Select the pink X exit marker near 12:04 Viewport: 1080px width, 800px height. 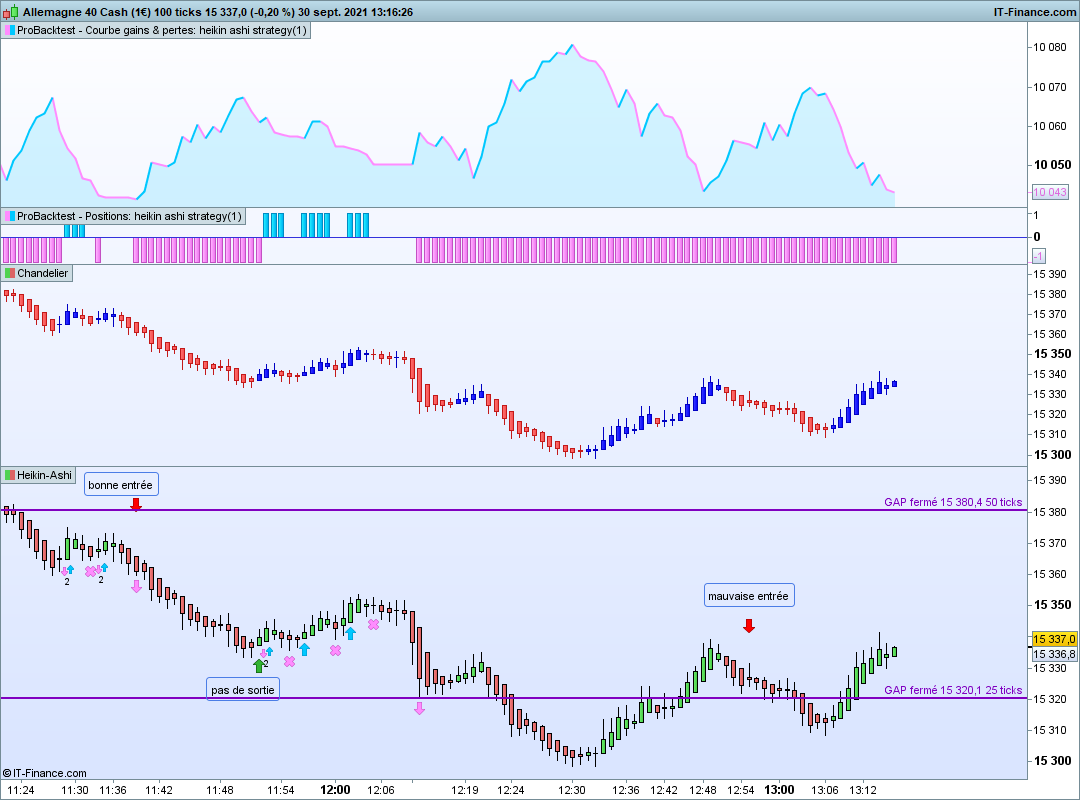pos(373,624)
